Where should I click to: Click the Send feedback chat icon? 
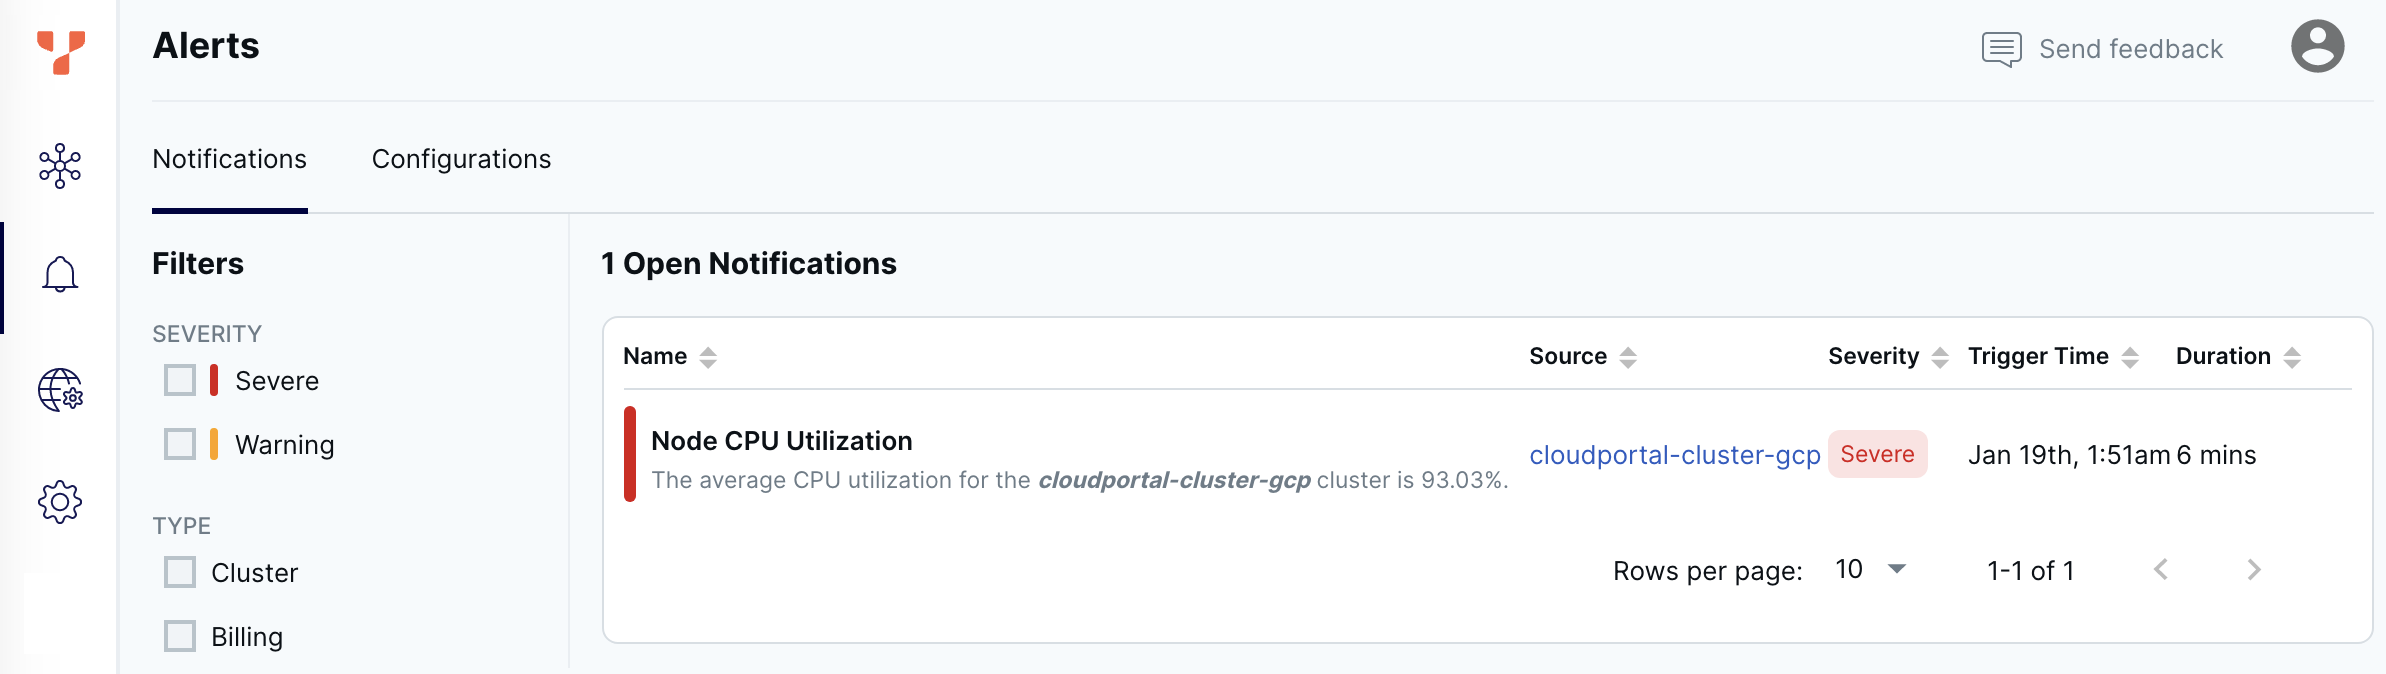tap(2001, 49)
